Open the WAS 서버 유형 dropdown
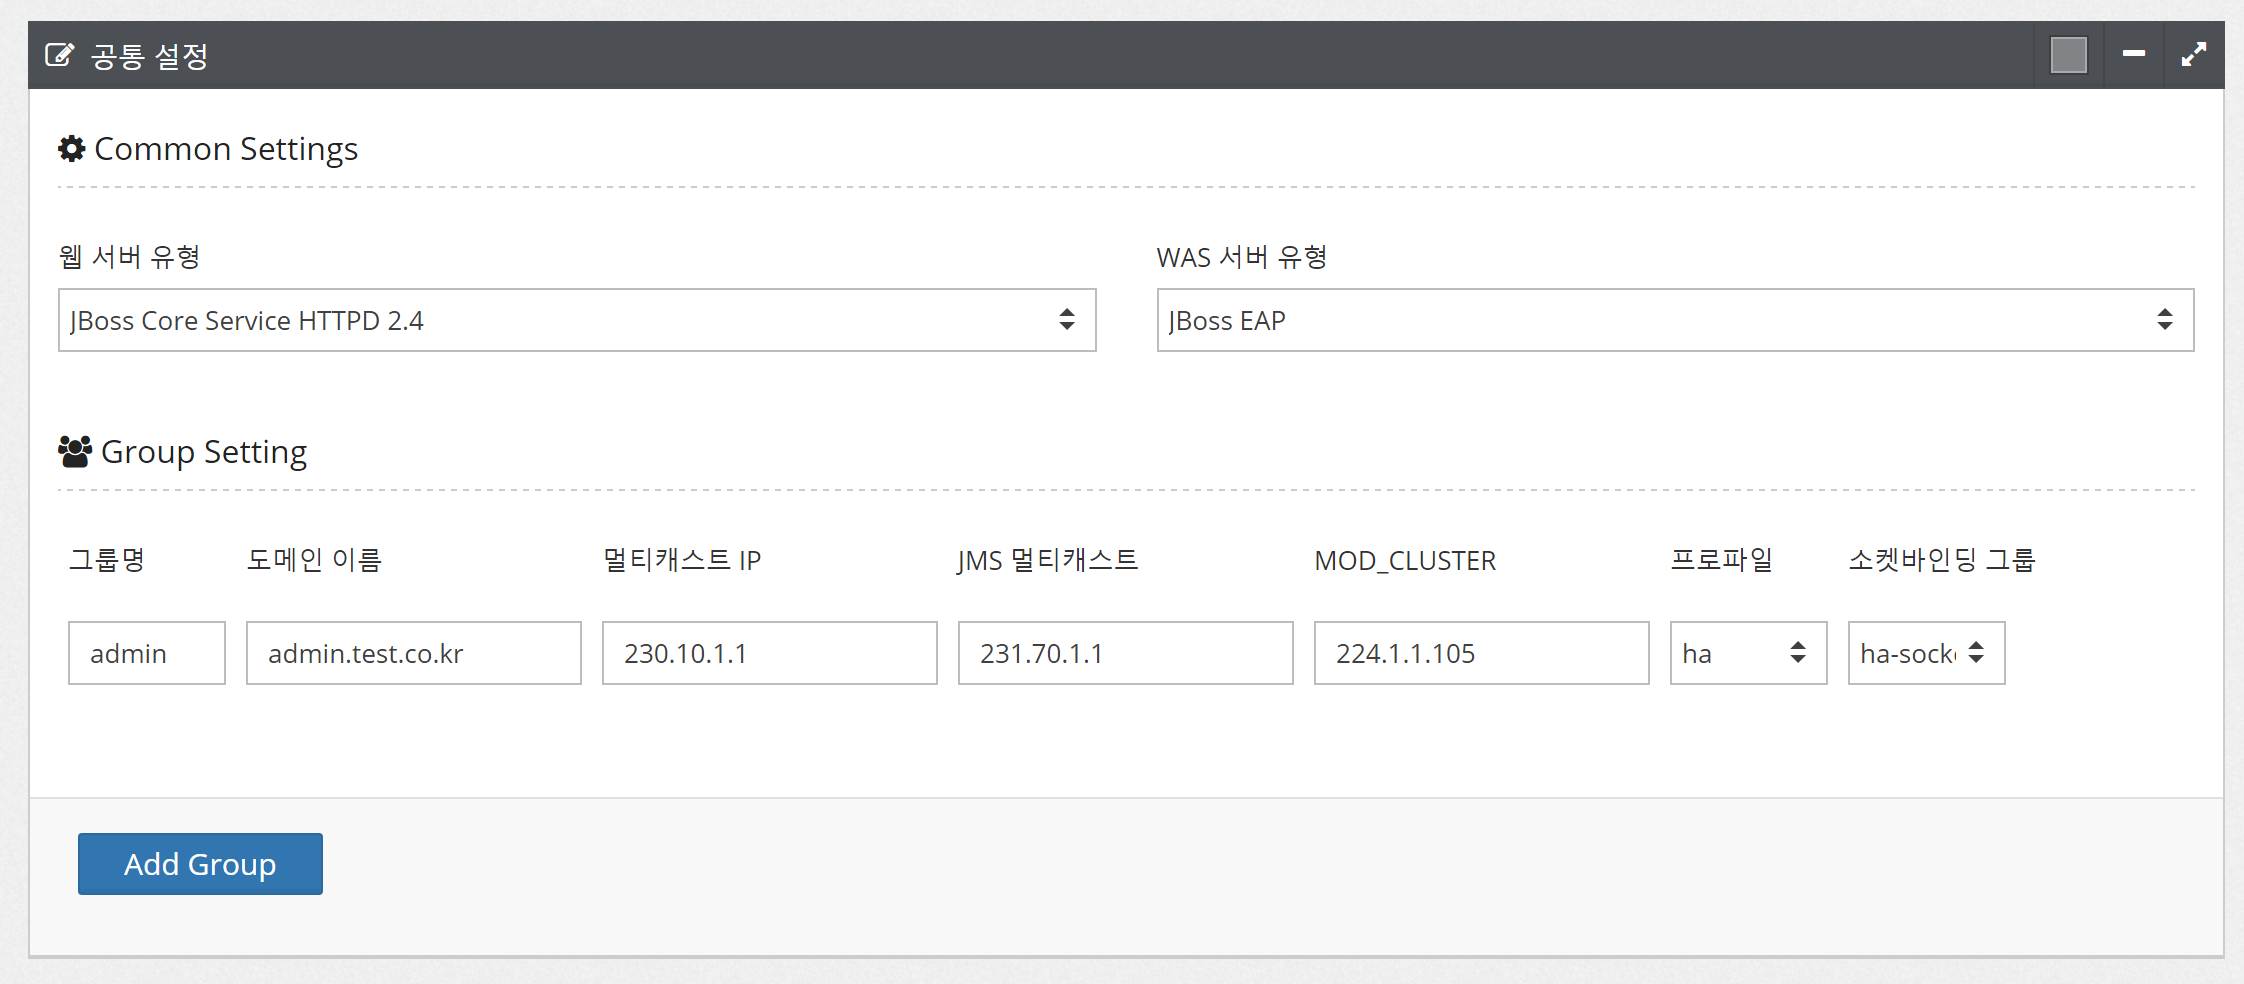 (1675, 320)
